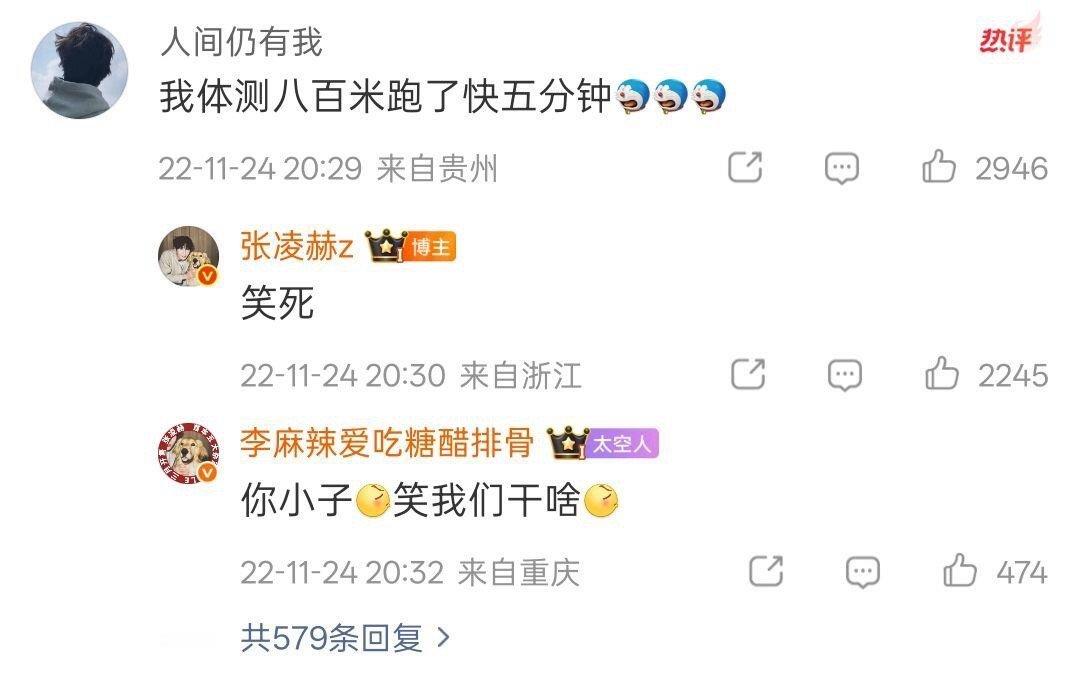Open reply bubble on 笑死 comment
1079x685 pixels.
844,375
